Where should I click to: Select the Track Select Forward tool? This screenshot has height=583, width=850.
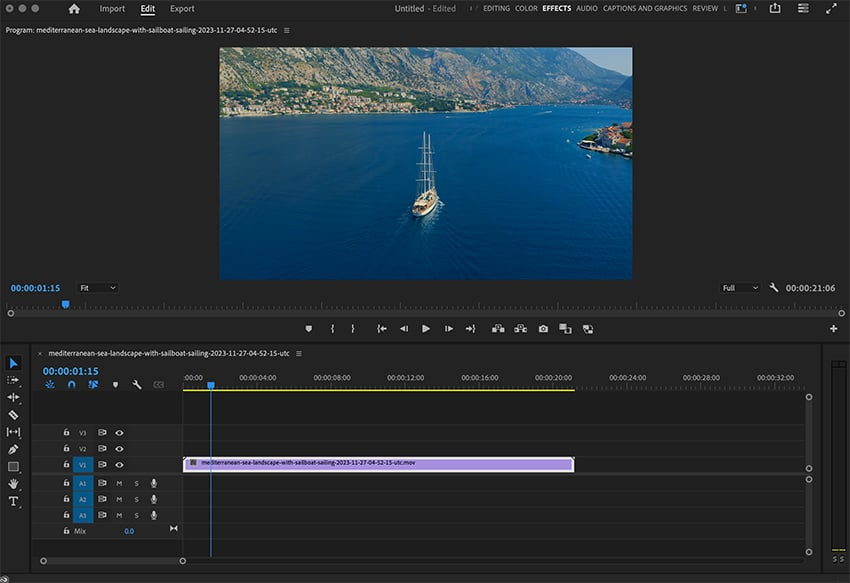coord(13,379)
